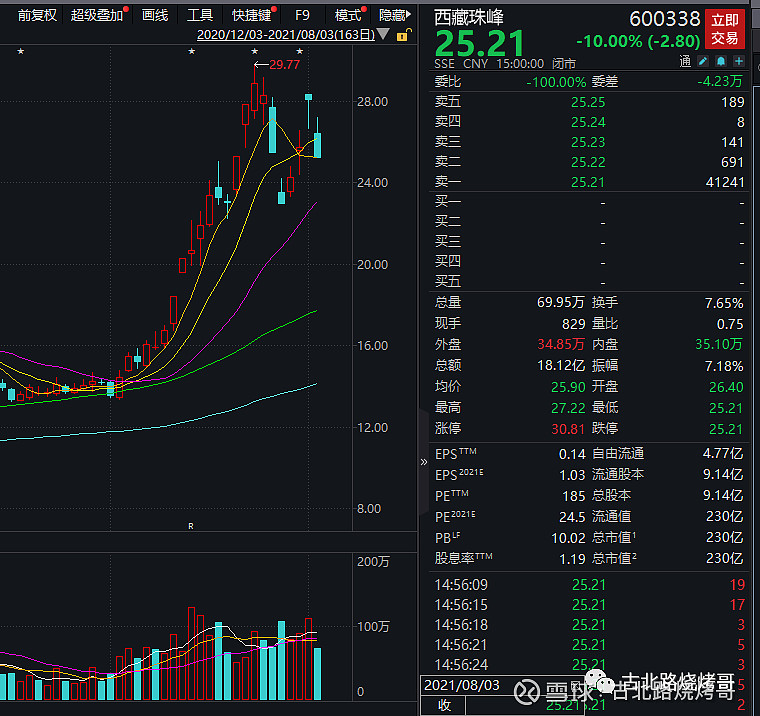
Task: Select stock name 西藏珠峰
Action: tap(469, 17)
